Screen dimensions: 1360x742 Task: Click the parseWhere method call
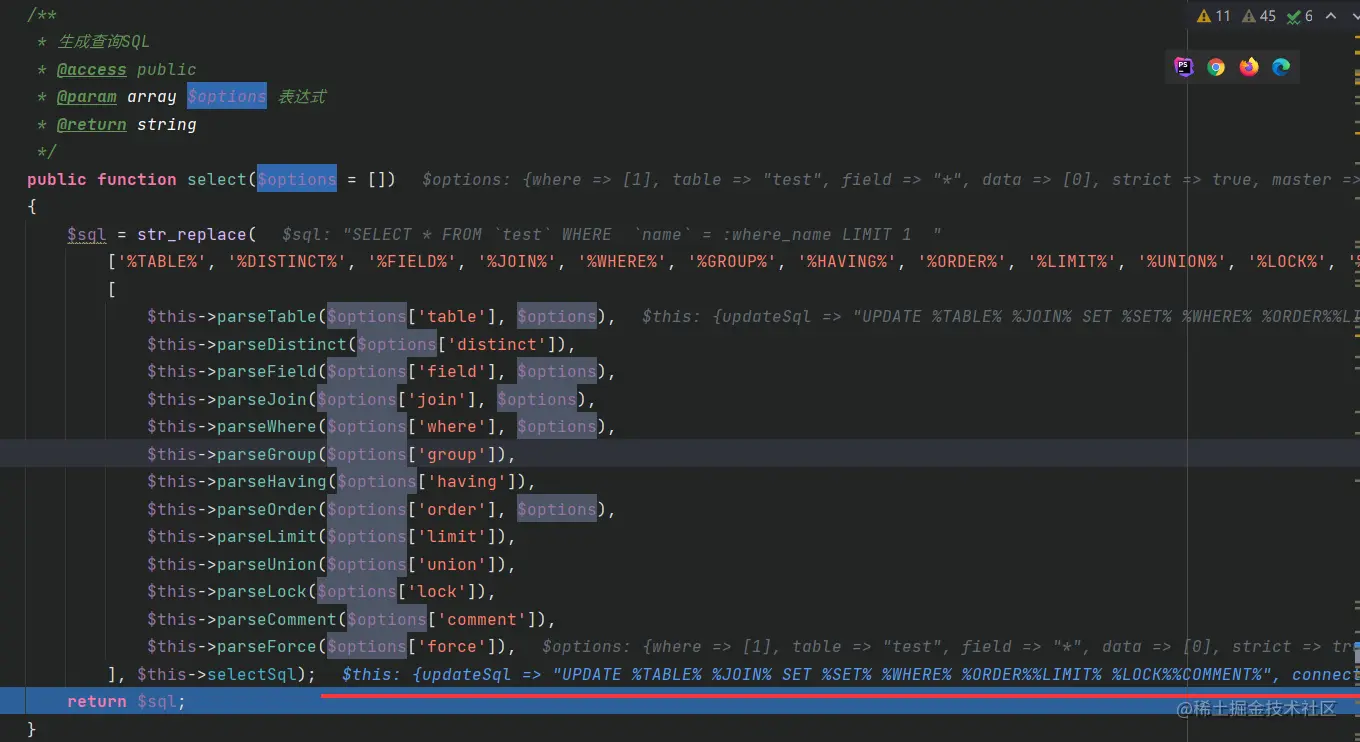(x=267, y=427)
